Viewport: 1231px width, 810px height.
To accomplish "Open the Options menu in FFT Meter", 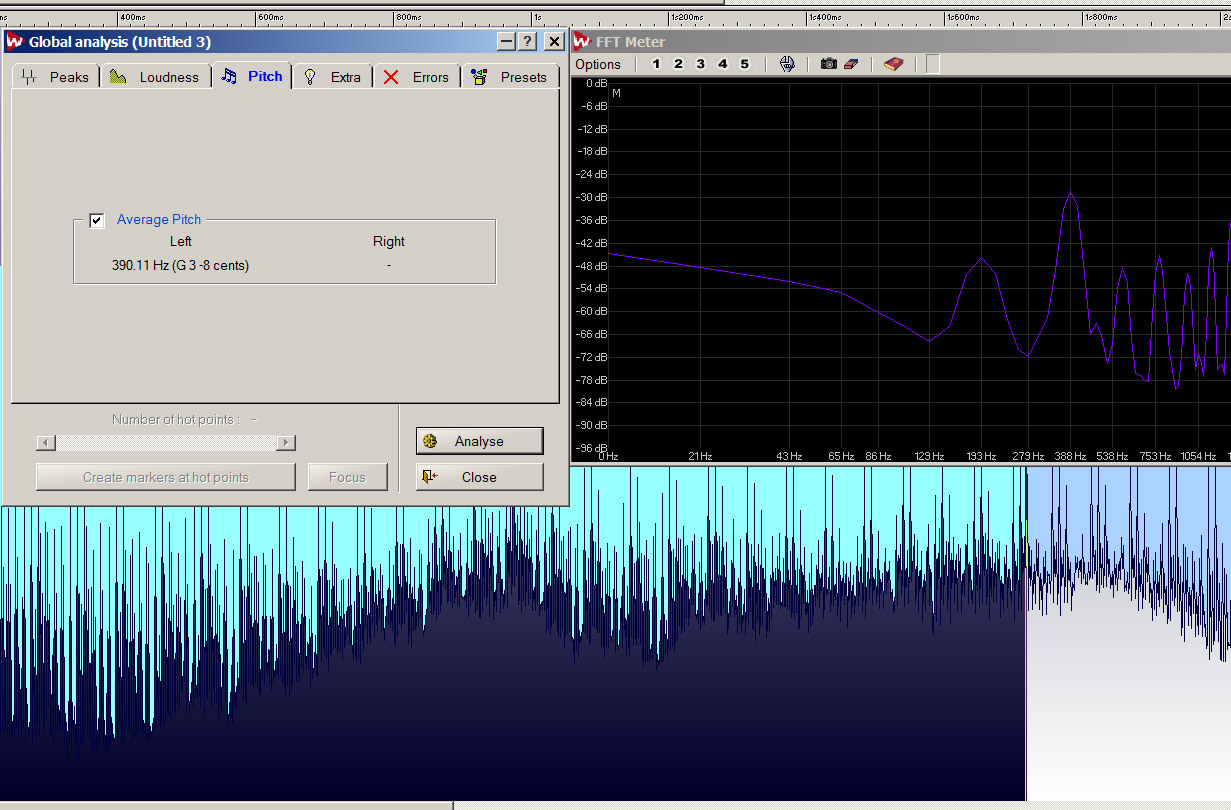I will coord(598,64).
